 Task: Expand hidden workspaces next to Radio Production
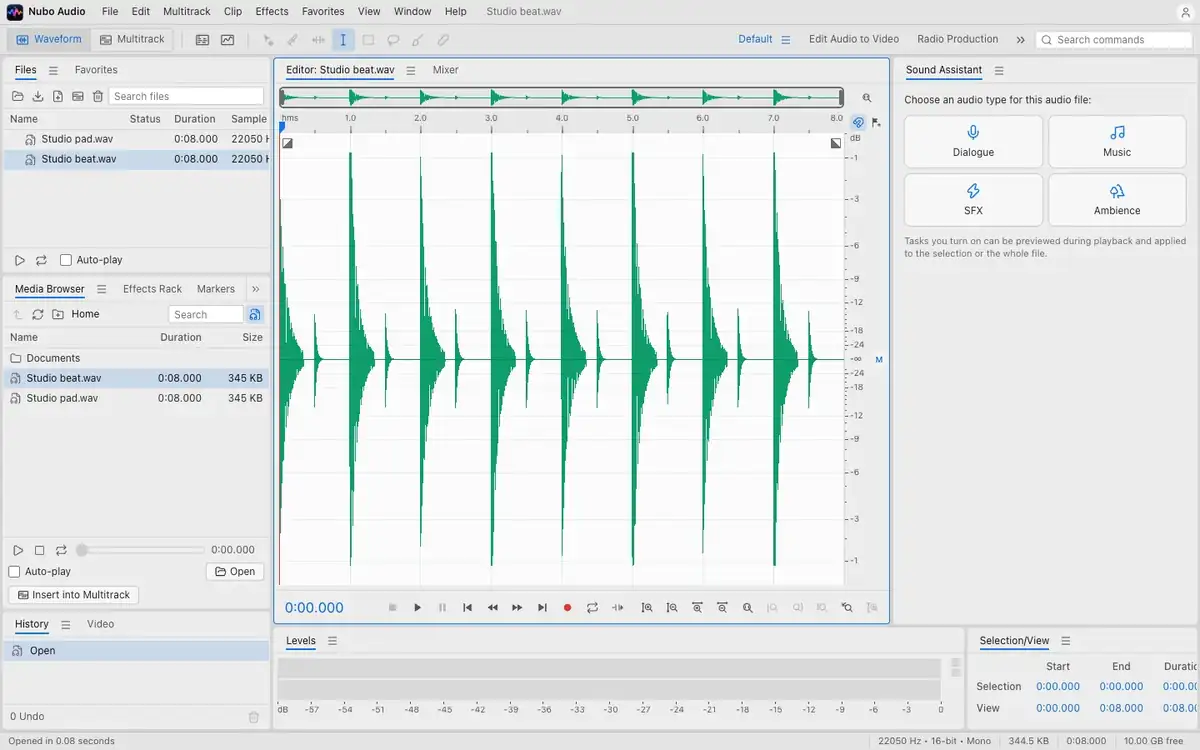click(x=1020, y=40)
